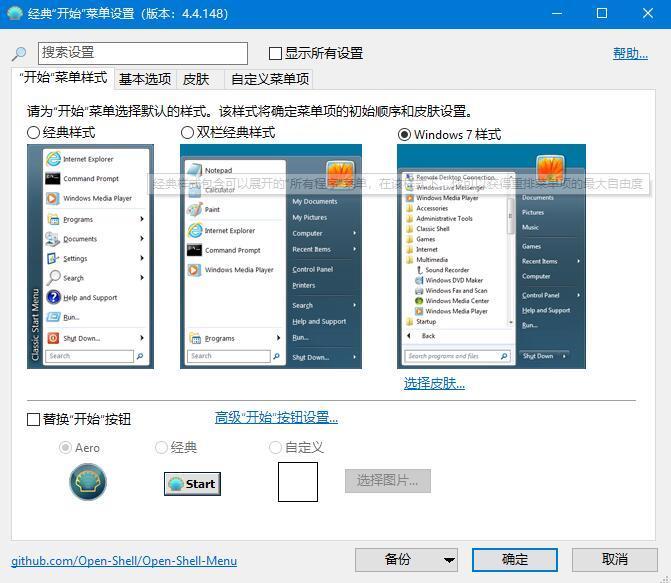
Task: Click into the 搜索设置 search field
Action: 142,53
